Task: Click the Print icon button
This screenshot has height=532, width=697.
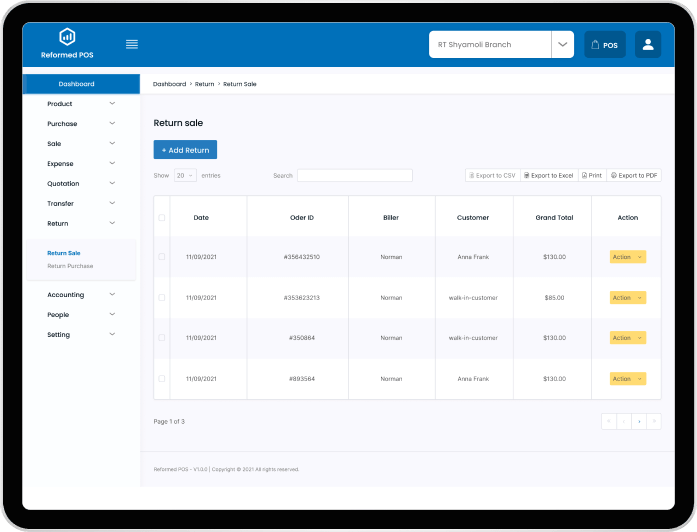Action: tap(592, 175)
